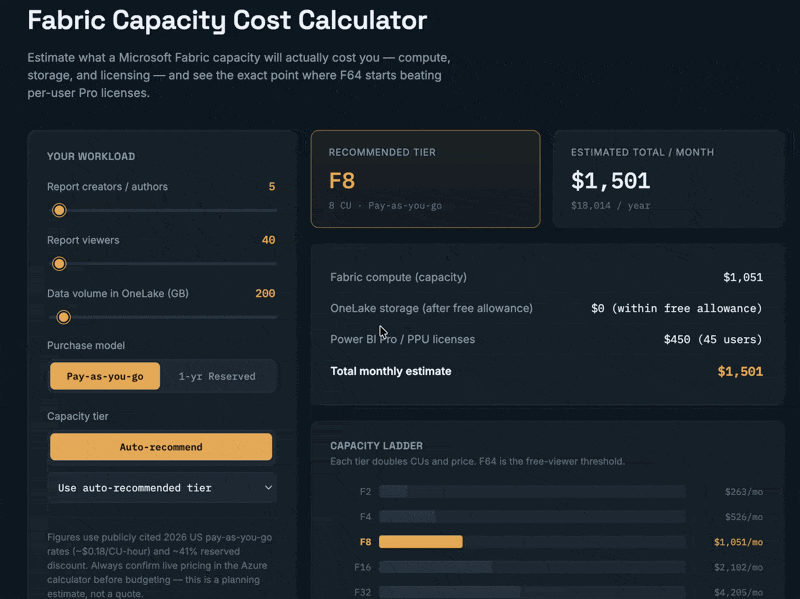This screenshot has width=800, height=599.
Task: Click the 'OneLake storage (after free allowance)' label
Action: [432, 308]
